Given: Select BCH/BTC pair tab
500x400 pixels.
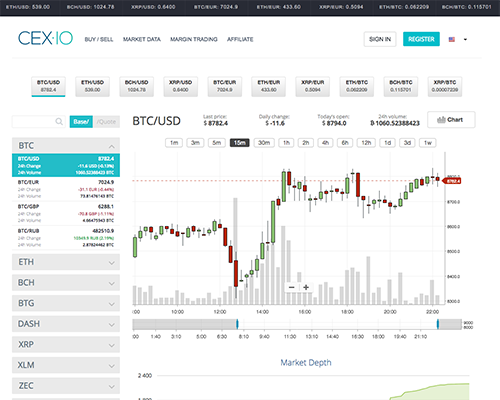Looking at the screenshot, I should pyautogui.click(x=401, y=86).
